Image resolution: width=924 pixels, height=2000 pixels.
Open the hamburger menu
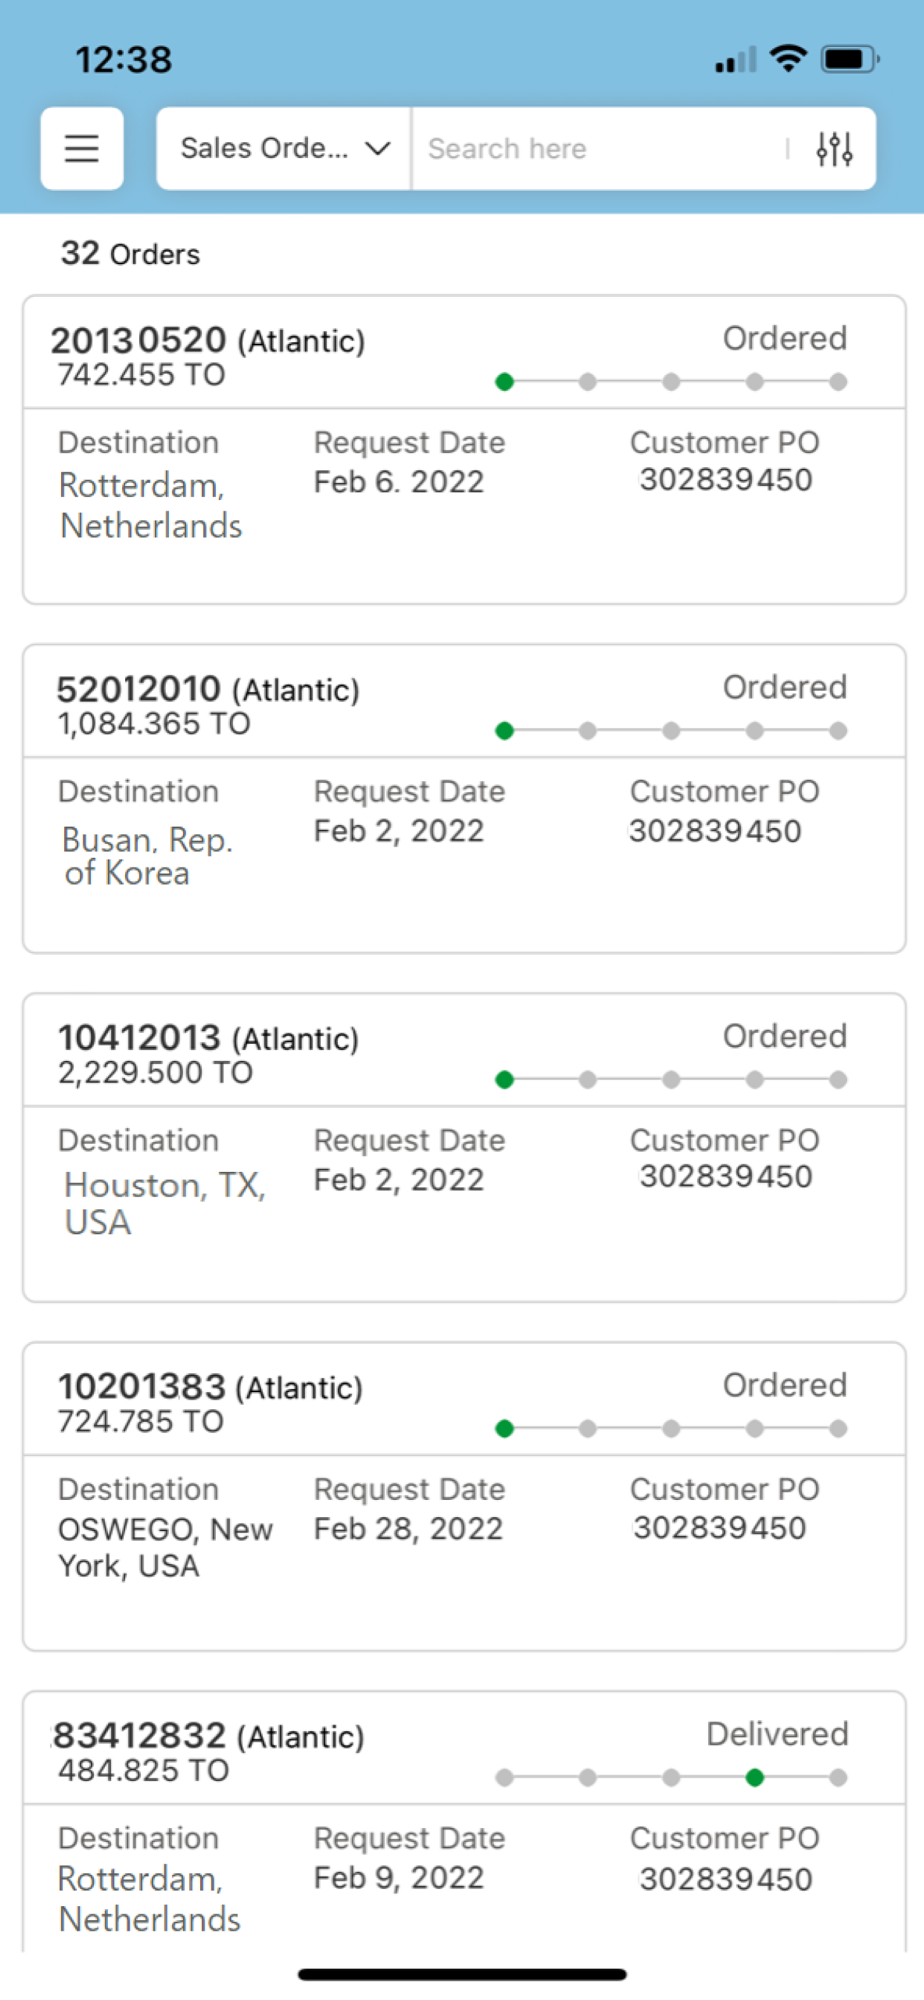click(82, 148)
